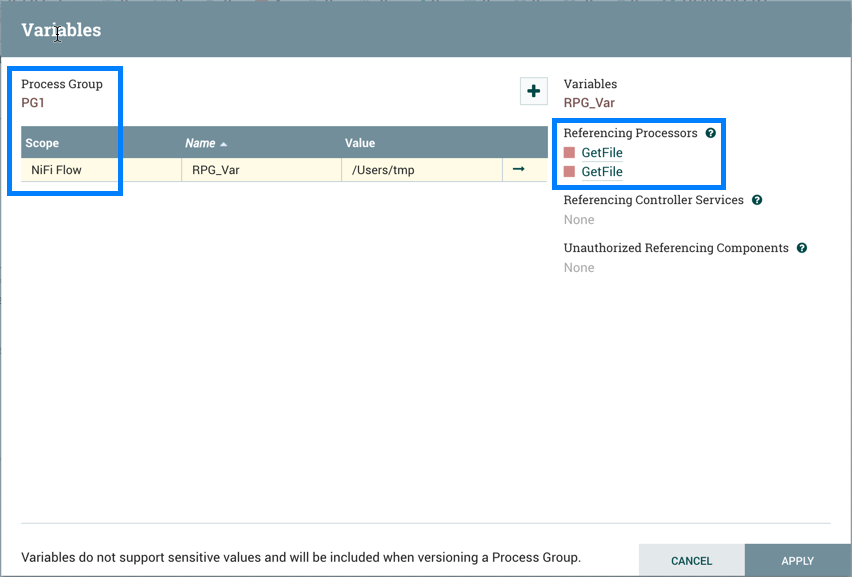Click the help icon beside Unauthorized Referencing Components
The height and width of the screenshot is (577, 852).
[802, 248]
